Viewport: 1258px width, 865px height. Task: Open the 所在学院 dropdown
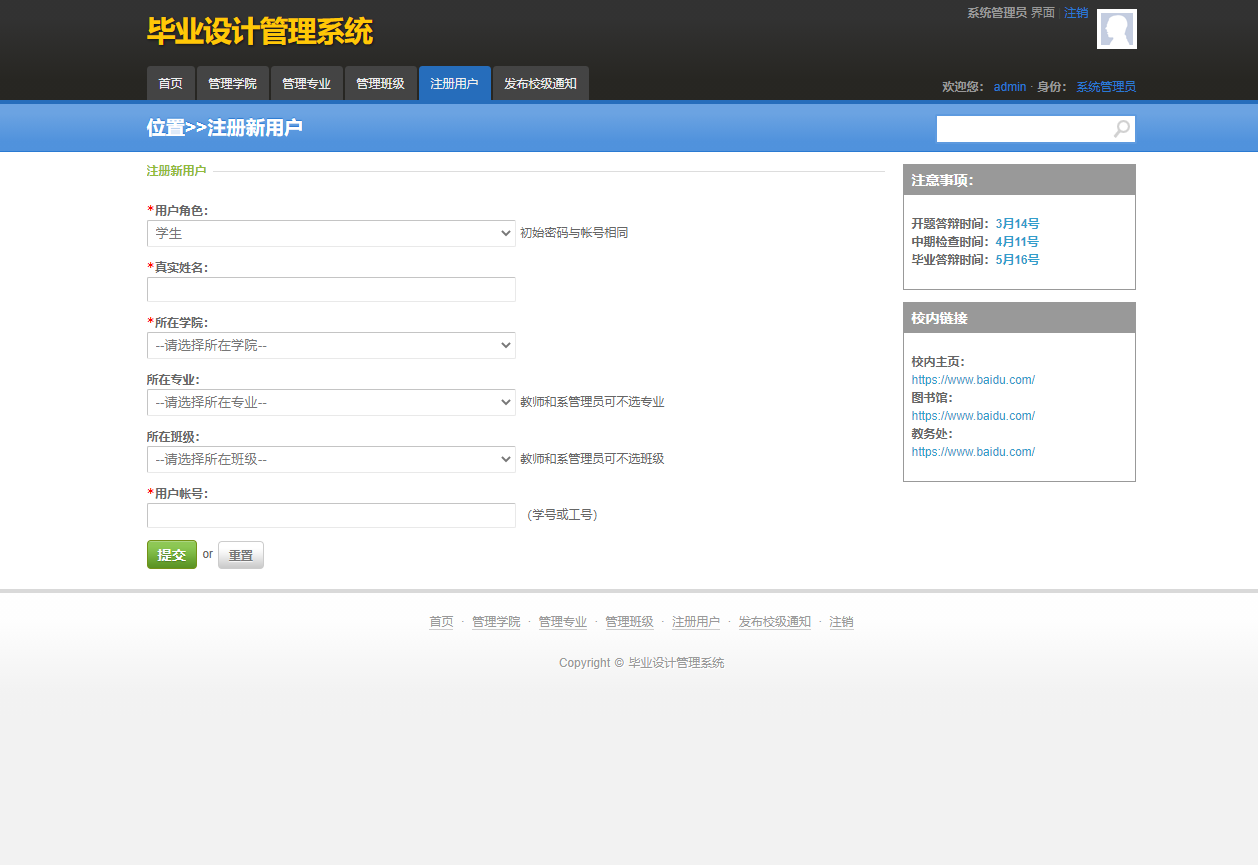(330, 344)
